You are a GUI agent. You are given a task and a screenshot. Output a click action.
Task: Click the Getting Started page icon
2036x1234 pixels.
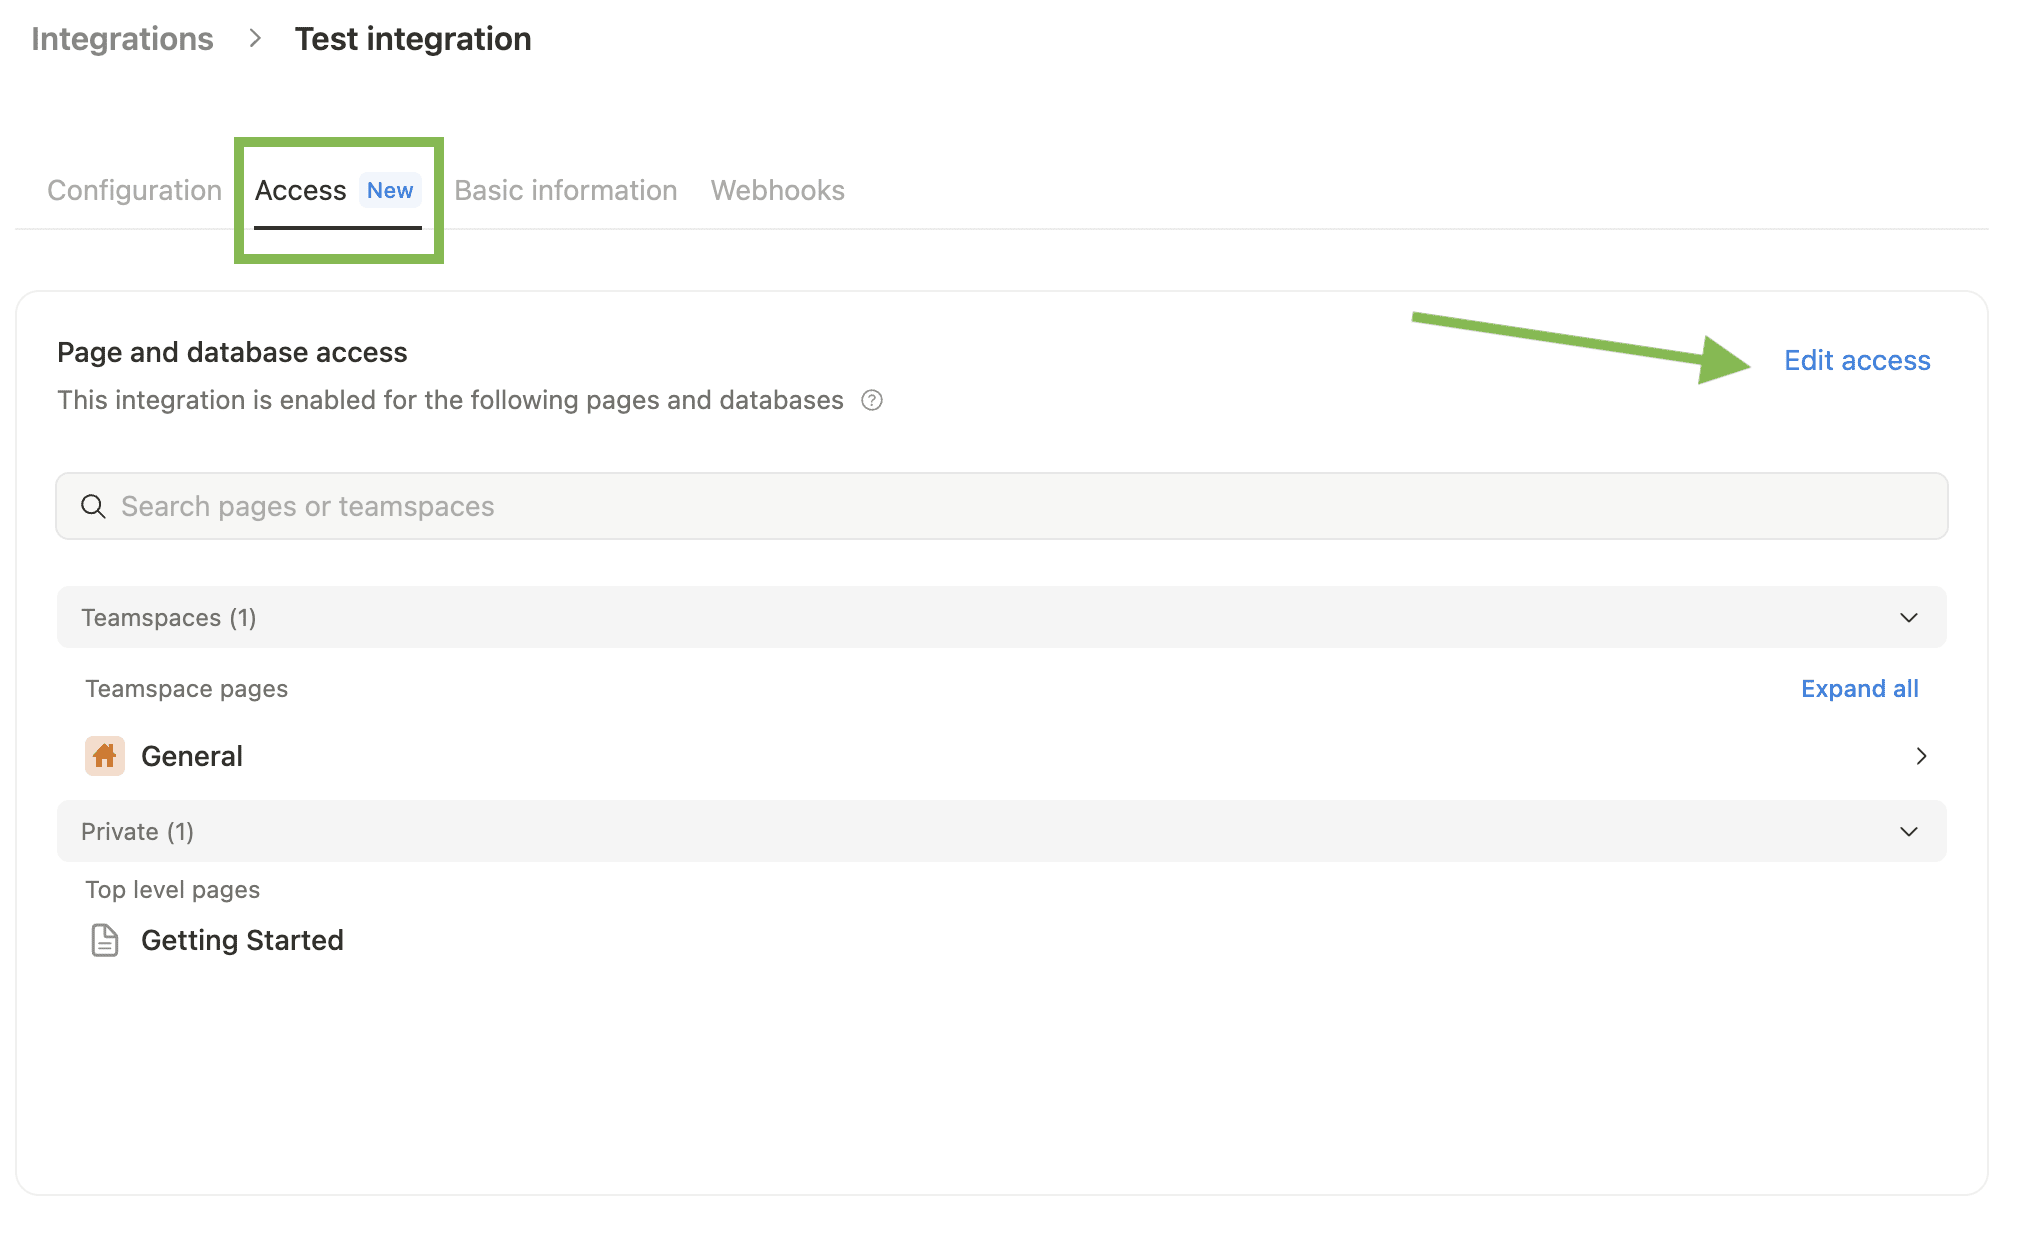(104, 940)
